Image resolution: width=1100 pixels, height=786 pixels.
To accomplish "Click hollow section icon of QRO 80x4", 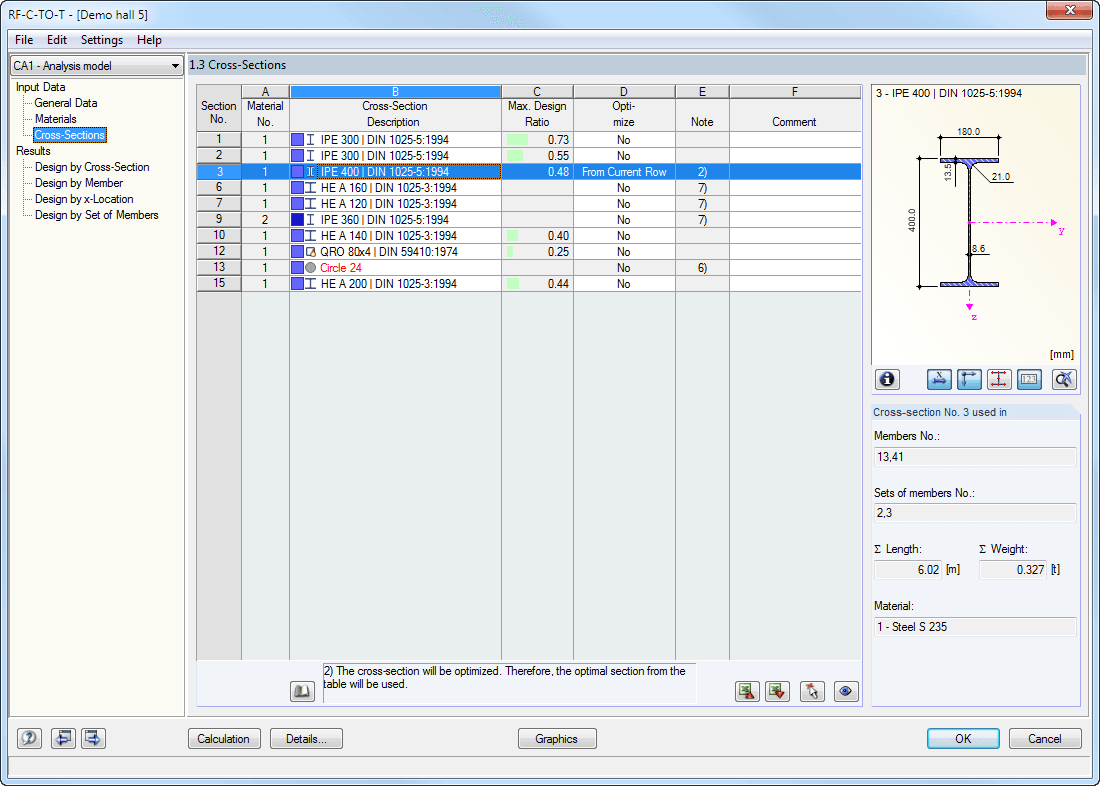I will coord(311,252).
